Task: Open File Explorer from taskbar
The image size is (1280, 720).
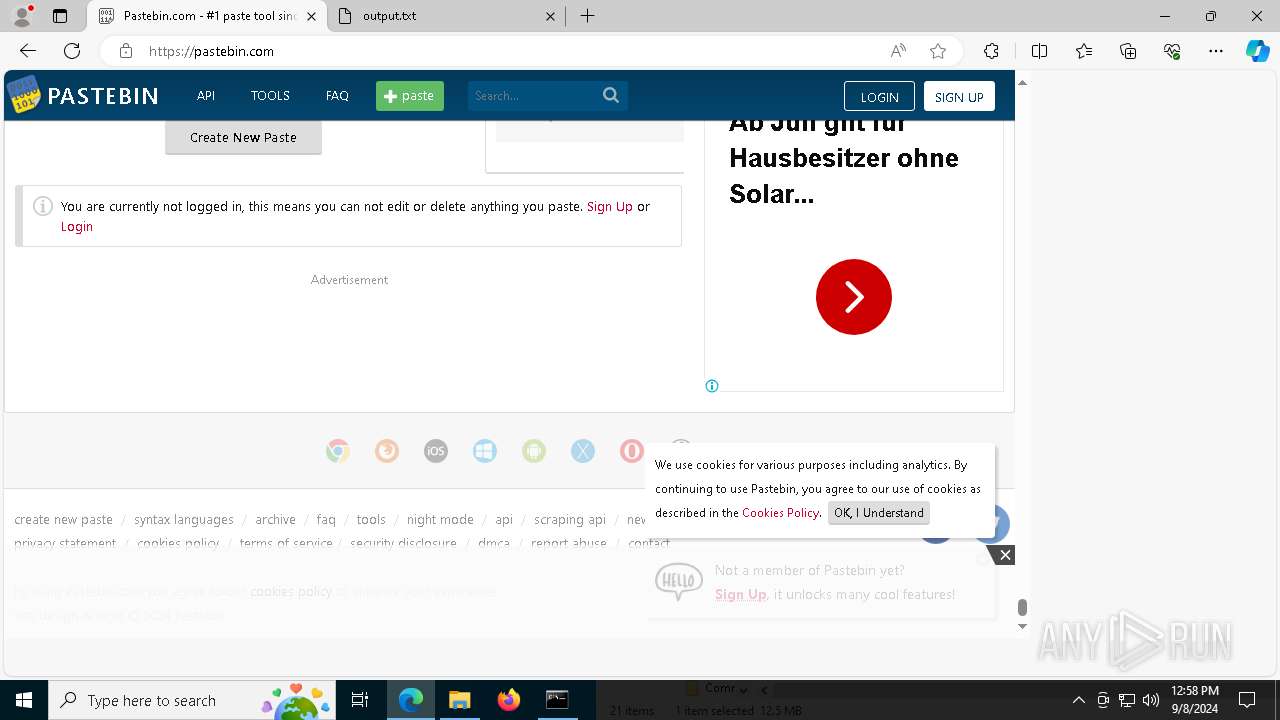Action: point(459,700)
